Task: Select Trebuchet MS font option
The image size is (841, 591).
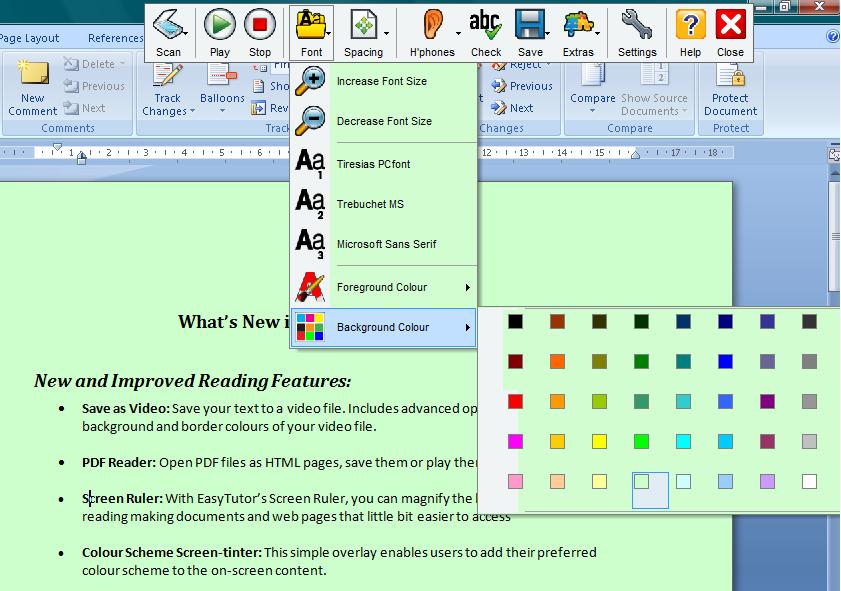Action: 383,204
